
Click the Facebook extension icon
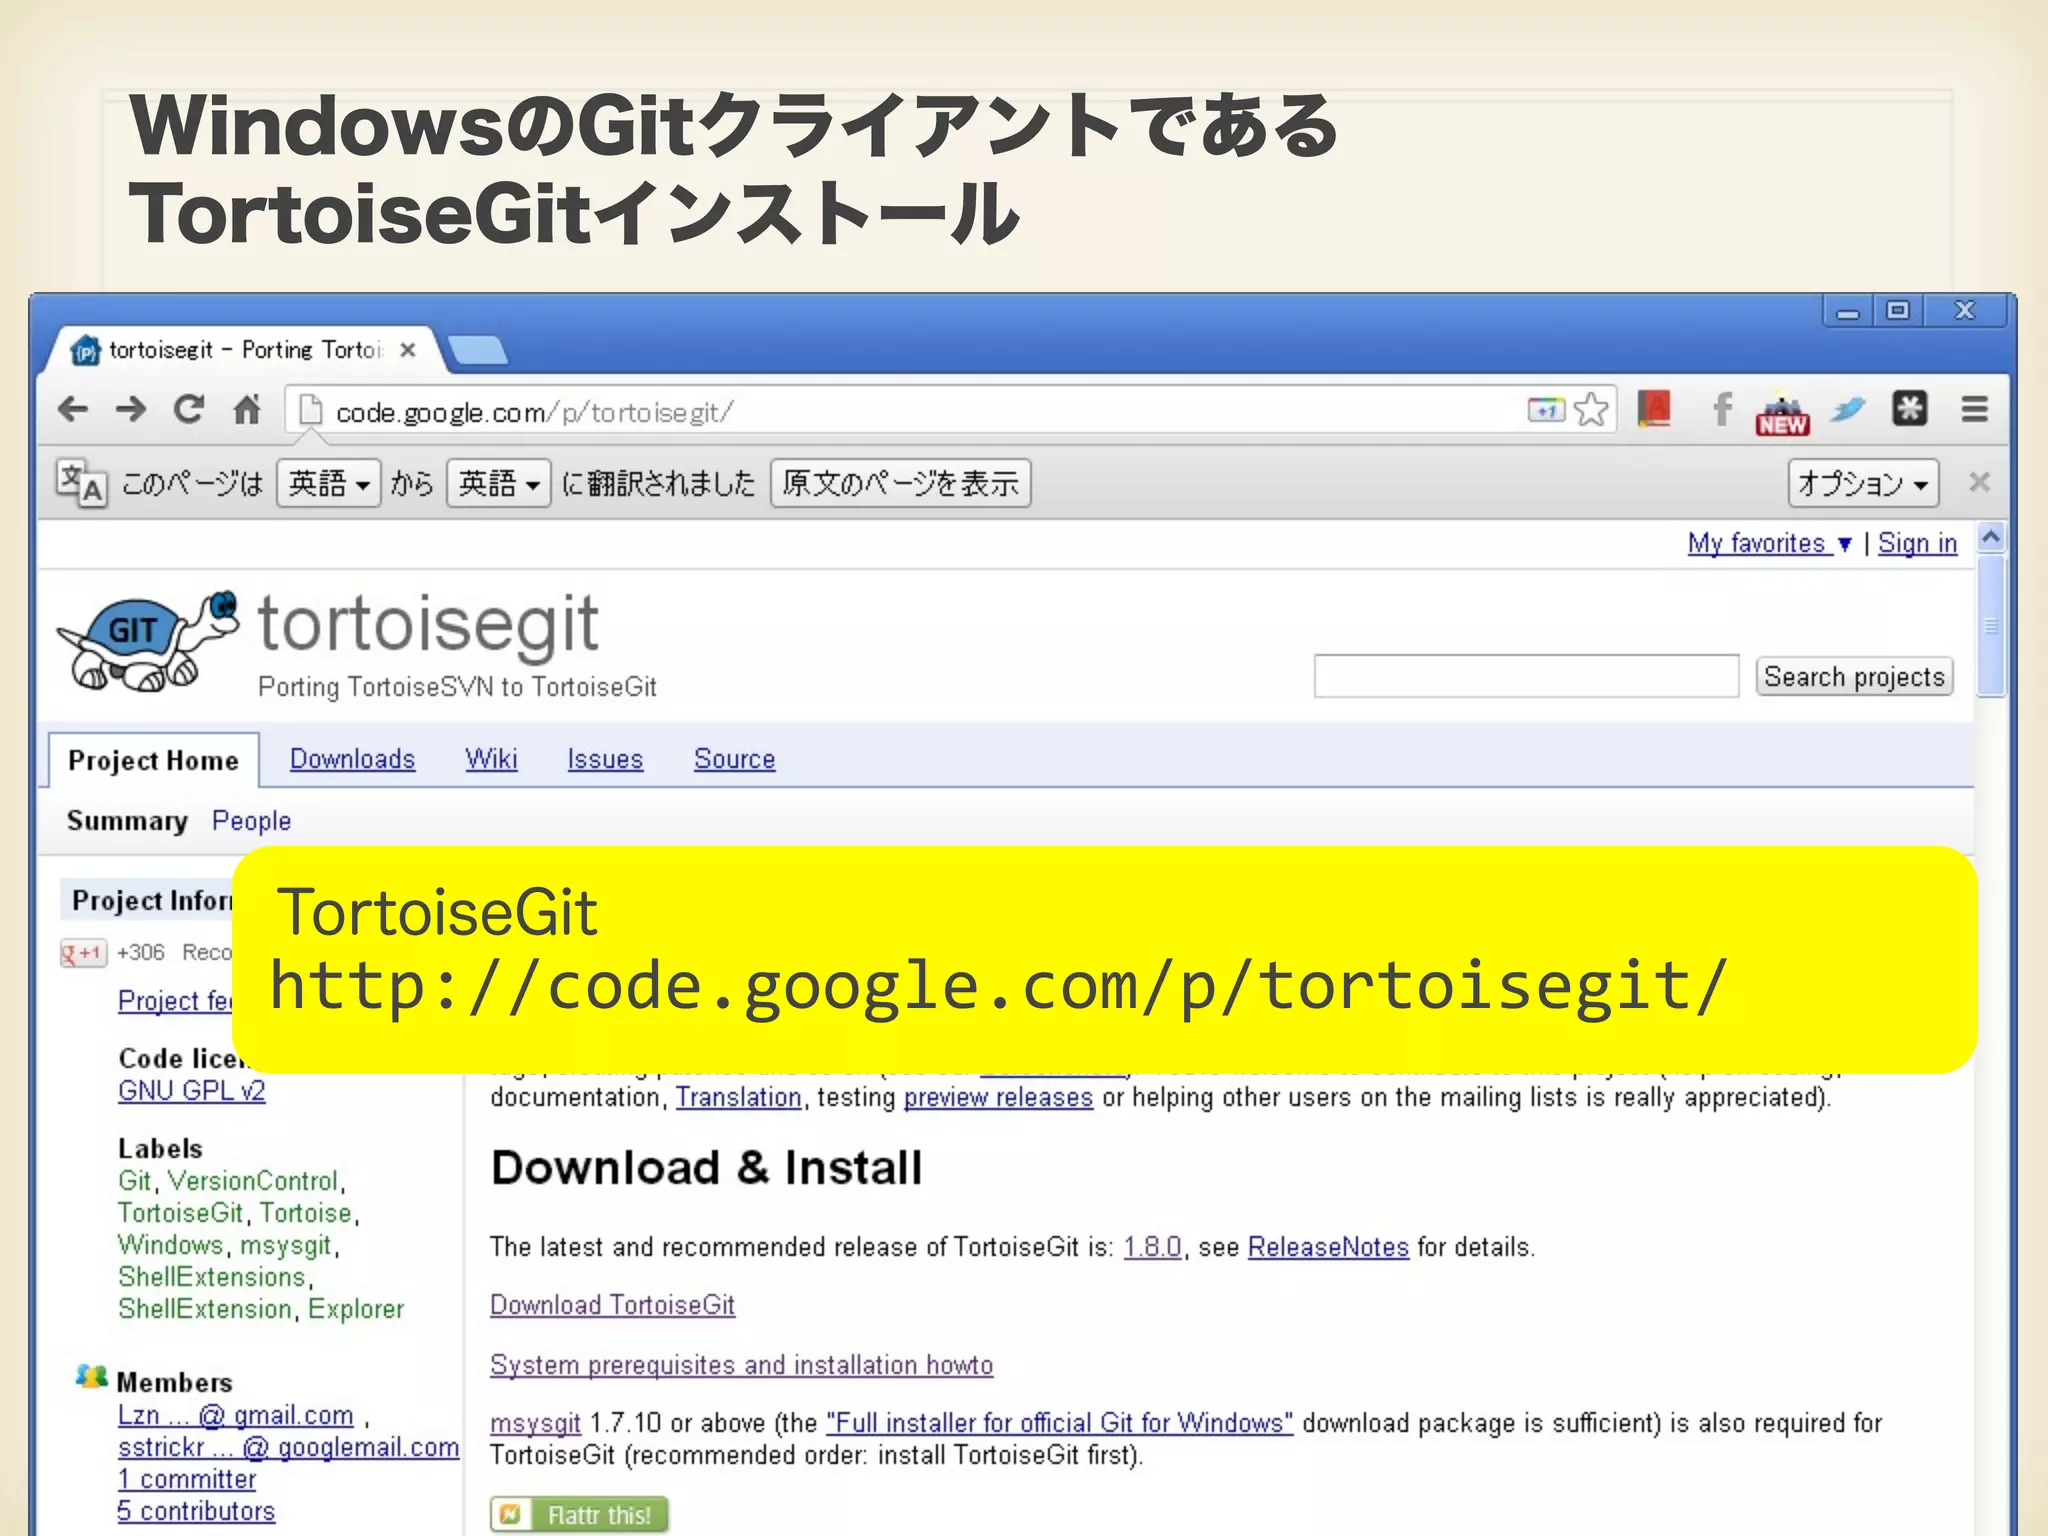[1721, 410]
